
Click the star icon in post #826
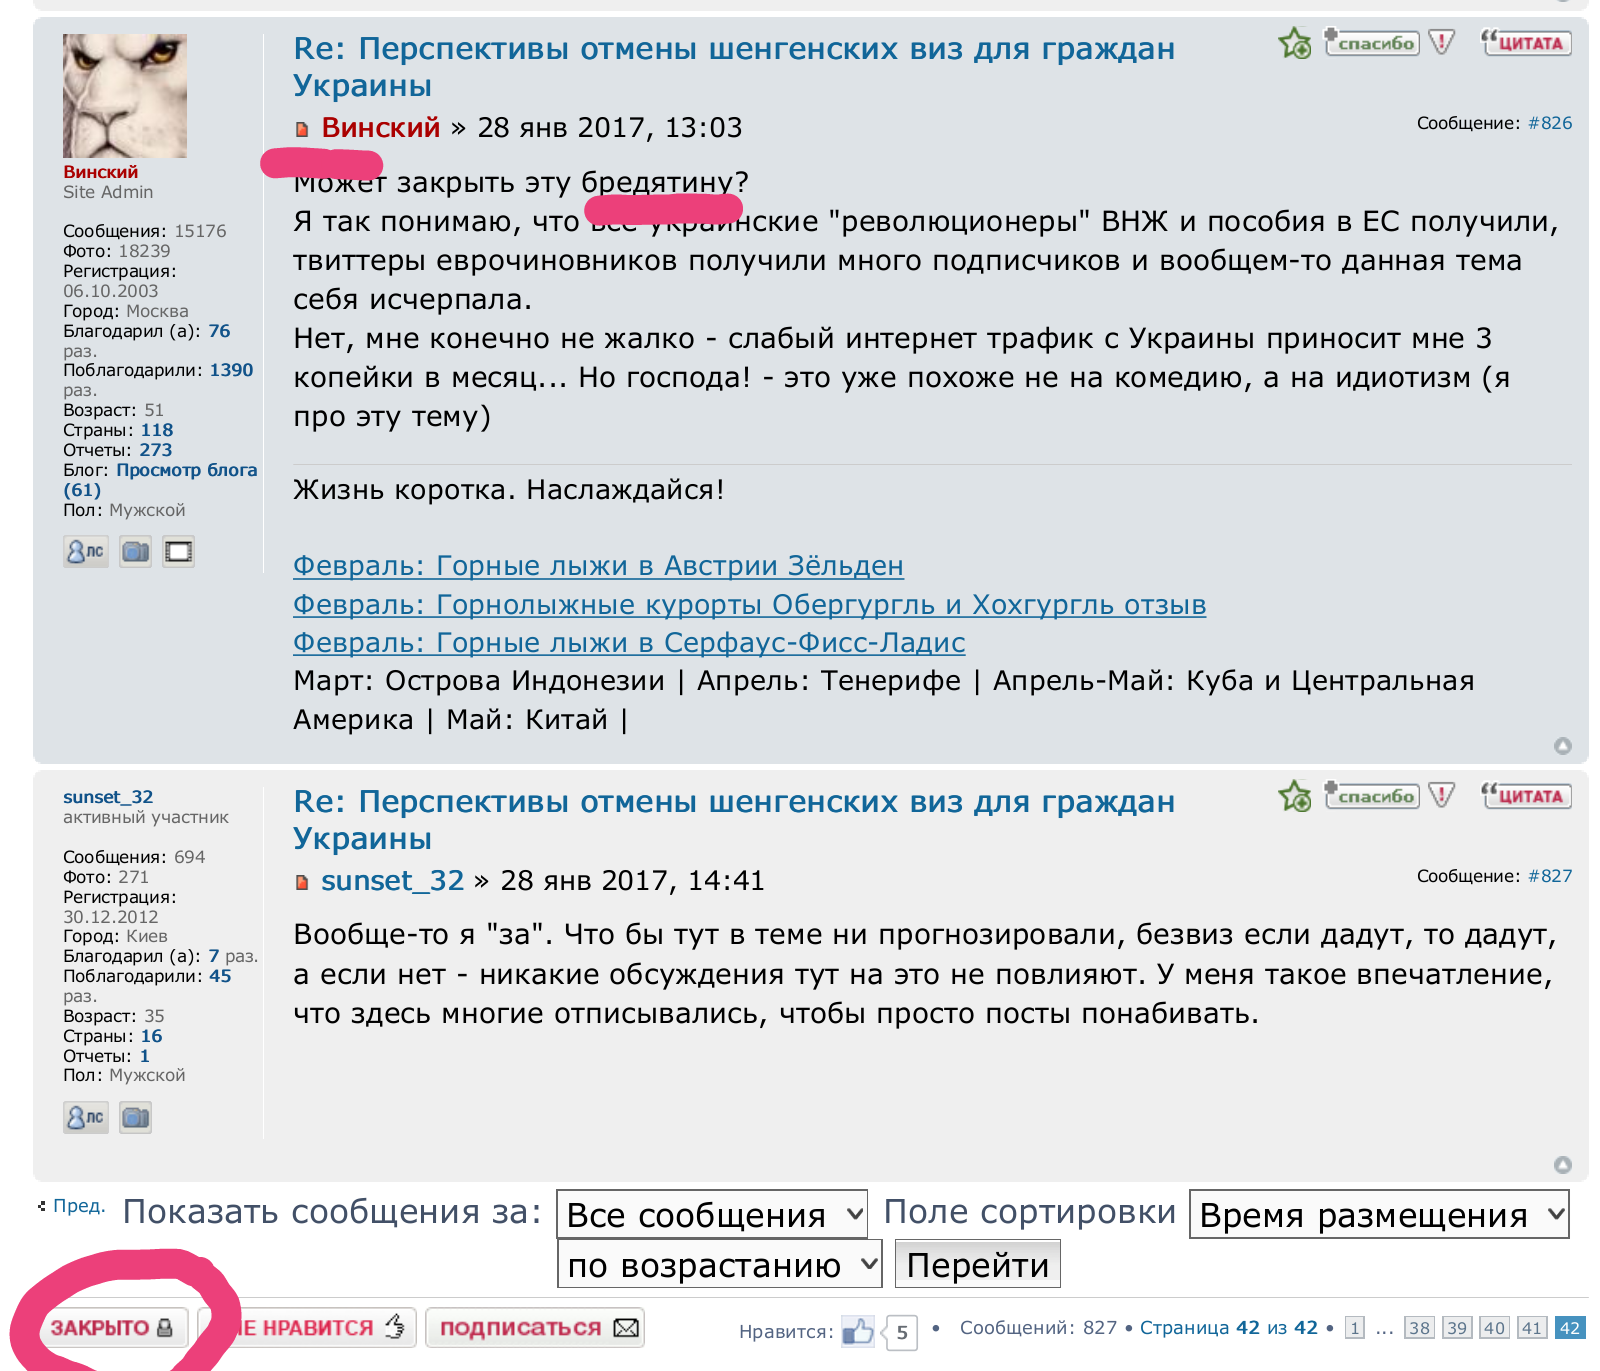tap(1295, 43)
